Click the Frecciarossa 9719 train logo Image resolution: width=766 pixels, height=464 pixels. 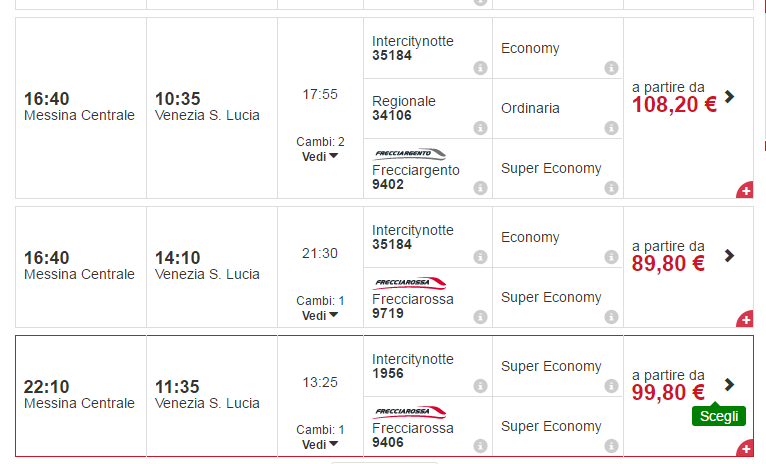[x=409, y=283]
